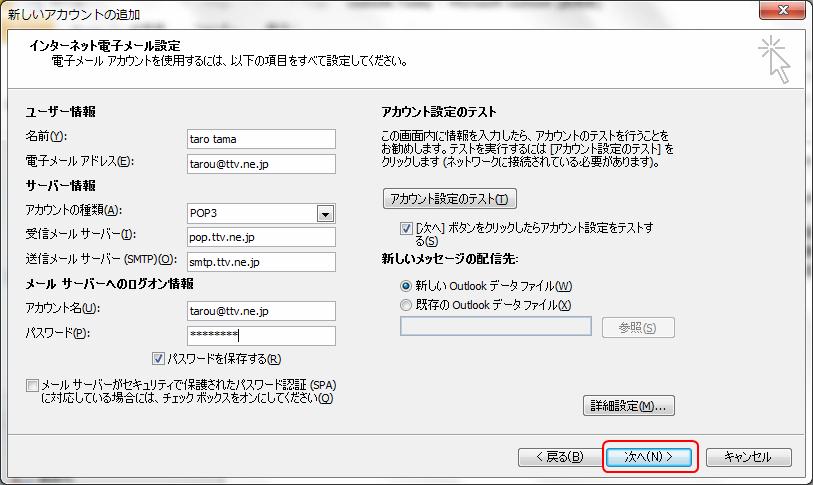Toggle the パスワードを保存する checkbox
The width and height of the screenshot is (813, 485).
click(x=159, y=358)
